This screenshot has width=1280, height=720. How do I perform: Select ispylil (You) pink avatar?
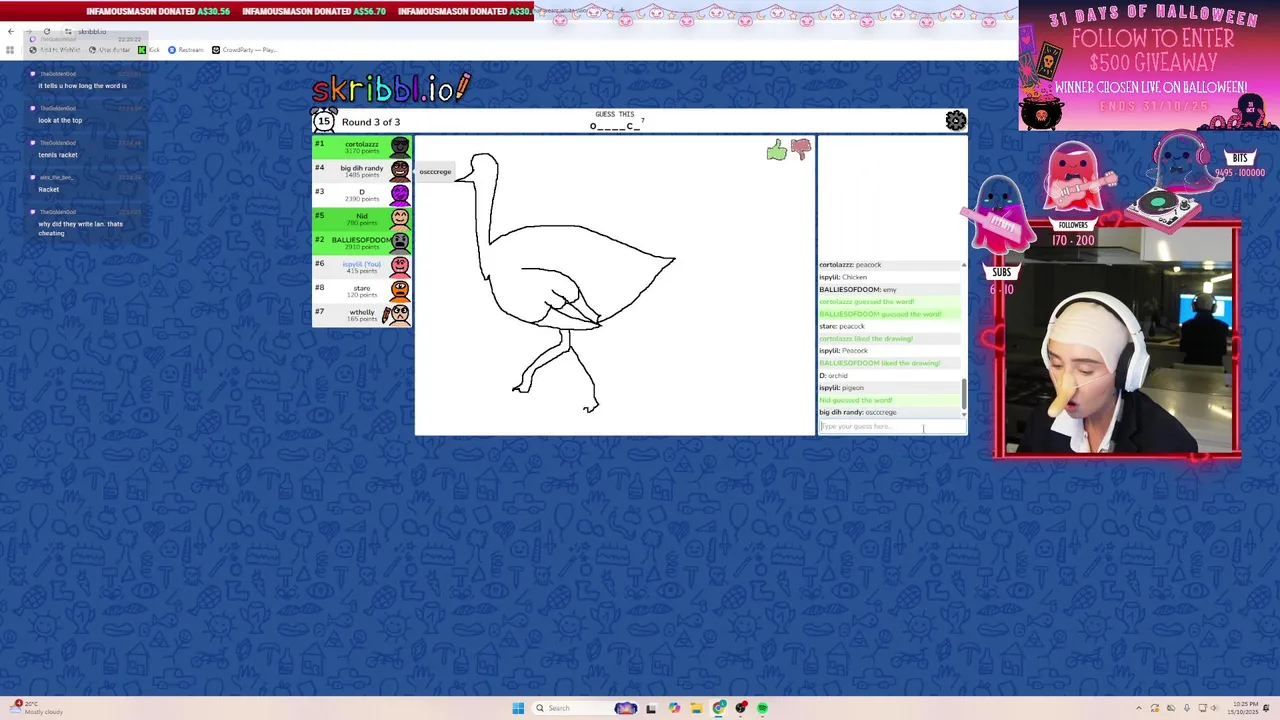click(399, 267)
